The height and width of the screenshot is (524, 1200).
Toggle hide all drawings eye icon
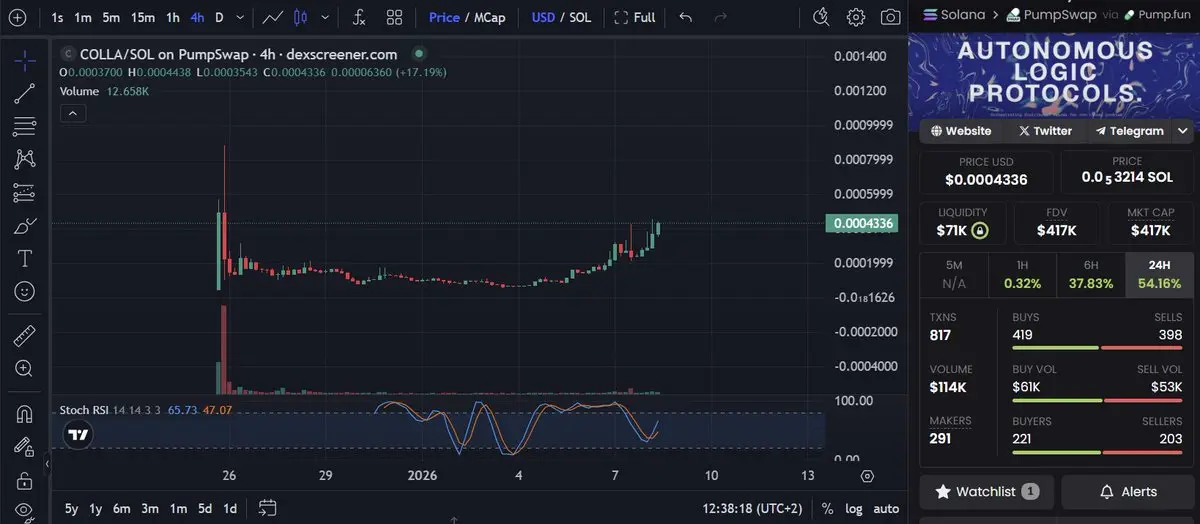pyautogui.click(x=25, y=511)
